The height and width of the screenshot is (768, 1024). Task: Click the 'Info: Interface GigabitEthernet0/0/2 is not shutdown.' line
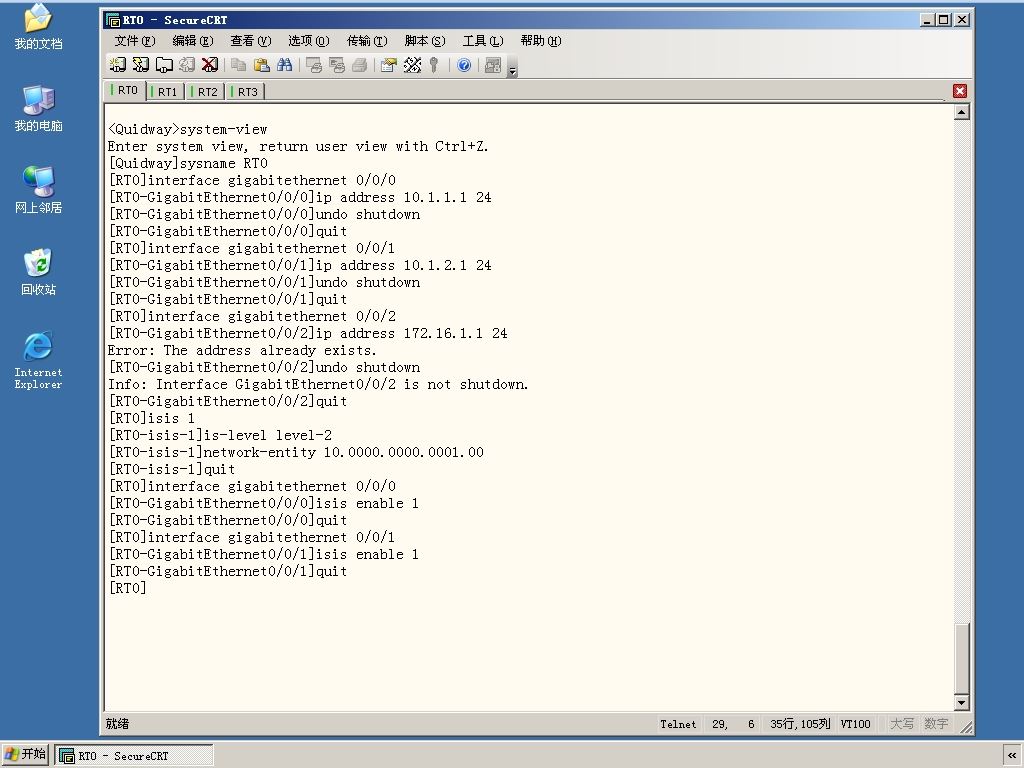[x=318, y=385]
